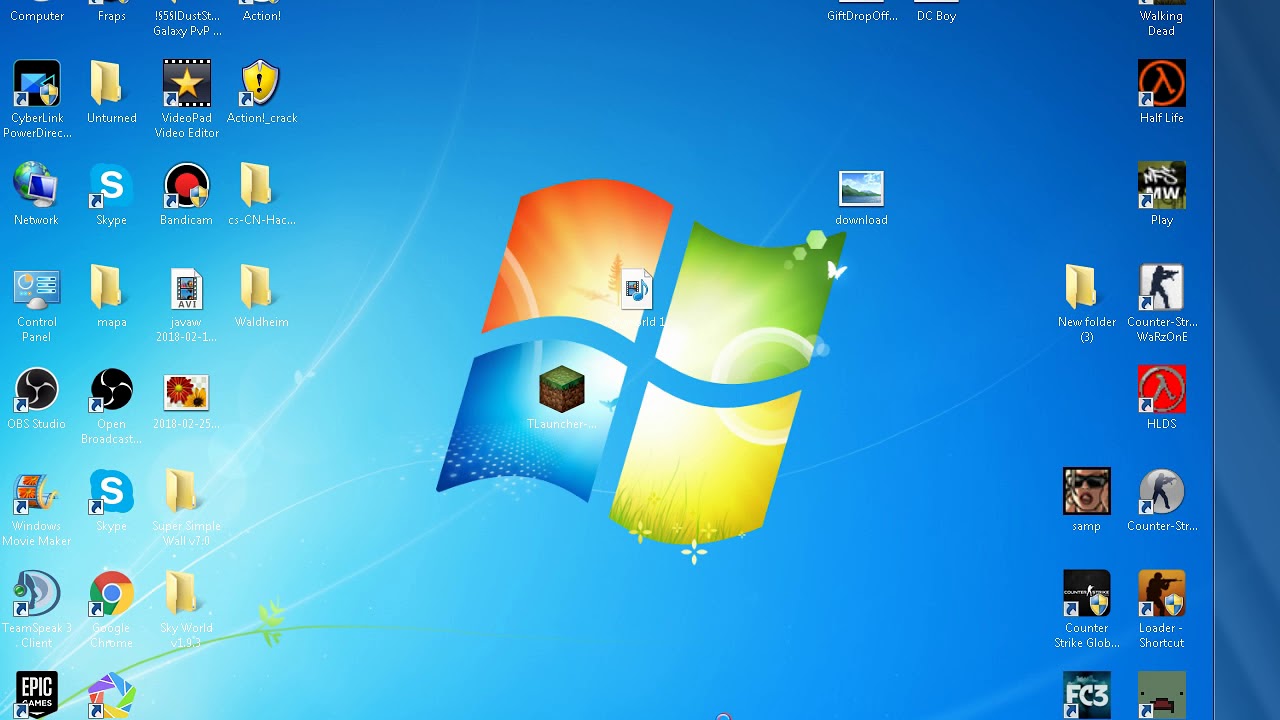Image resolution: width=1280 pixels, height=720 pixels.
Task: Open Counter Strike Global Offensive shortcut
Action: click(x=1086, y=594)
